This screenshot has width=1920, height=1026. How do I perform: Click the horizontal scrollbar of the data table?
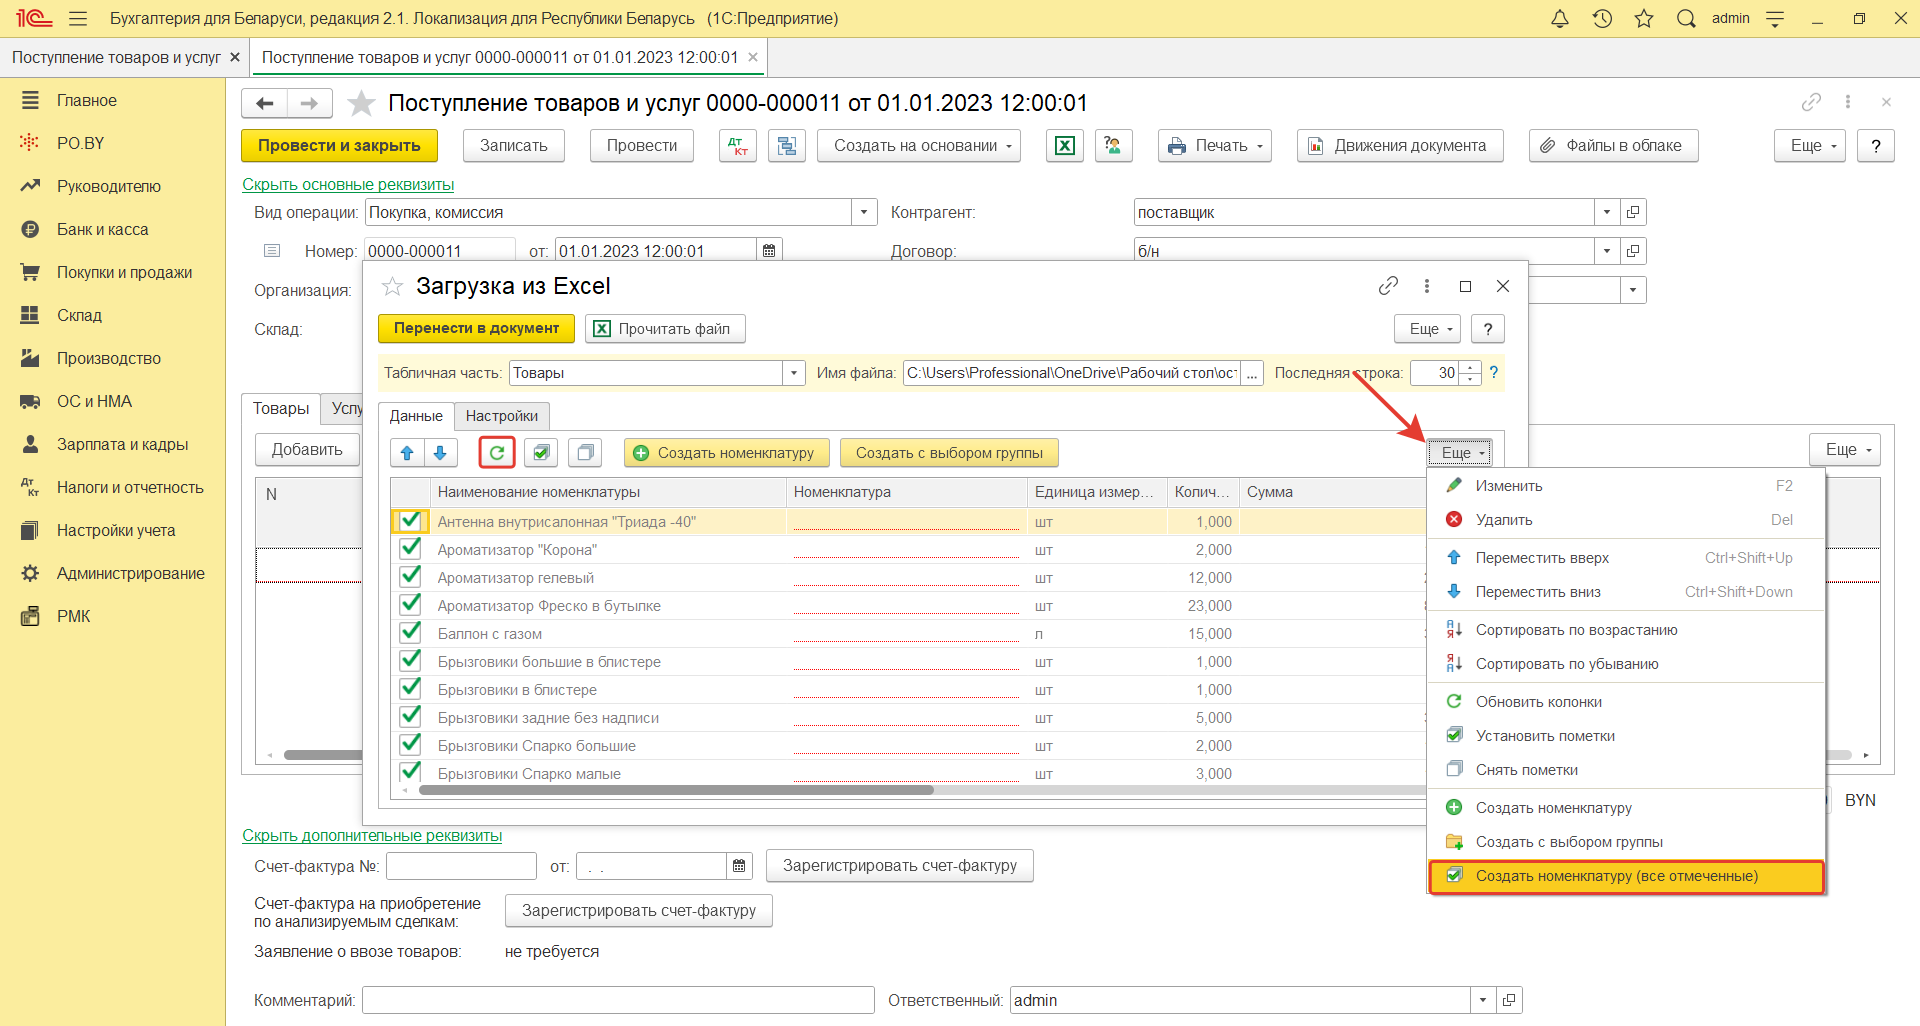click(x=676, y=790)
